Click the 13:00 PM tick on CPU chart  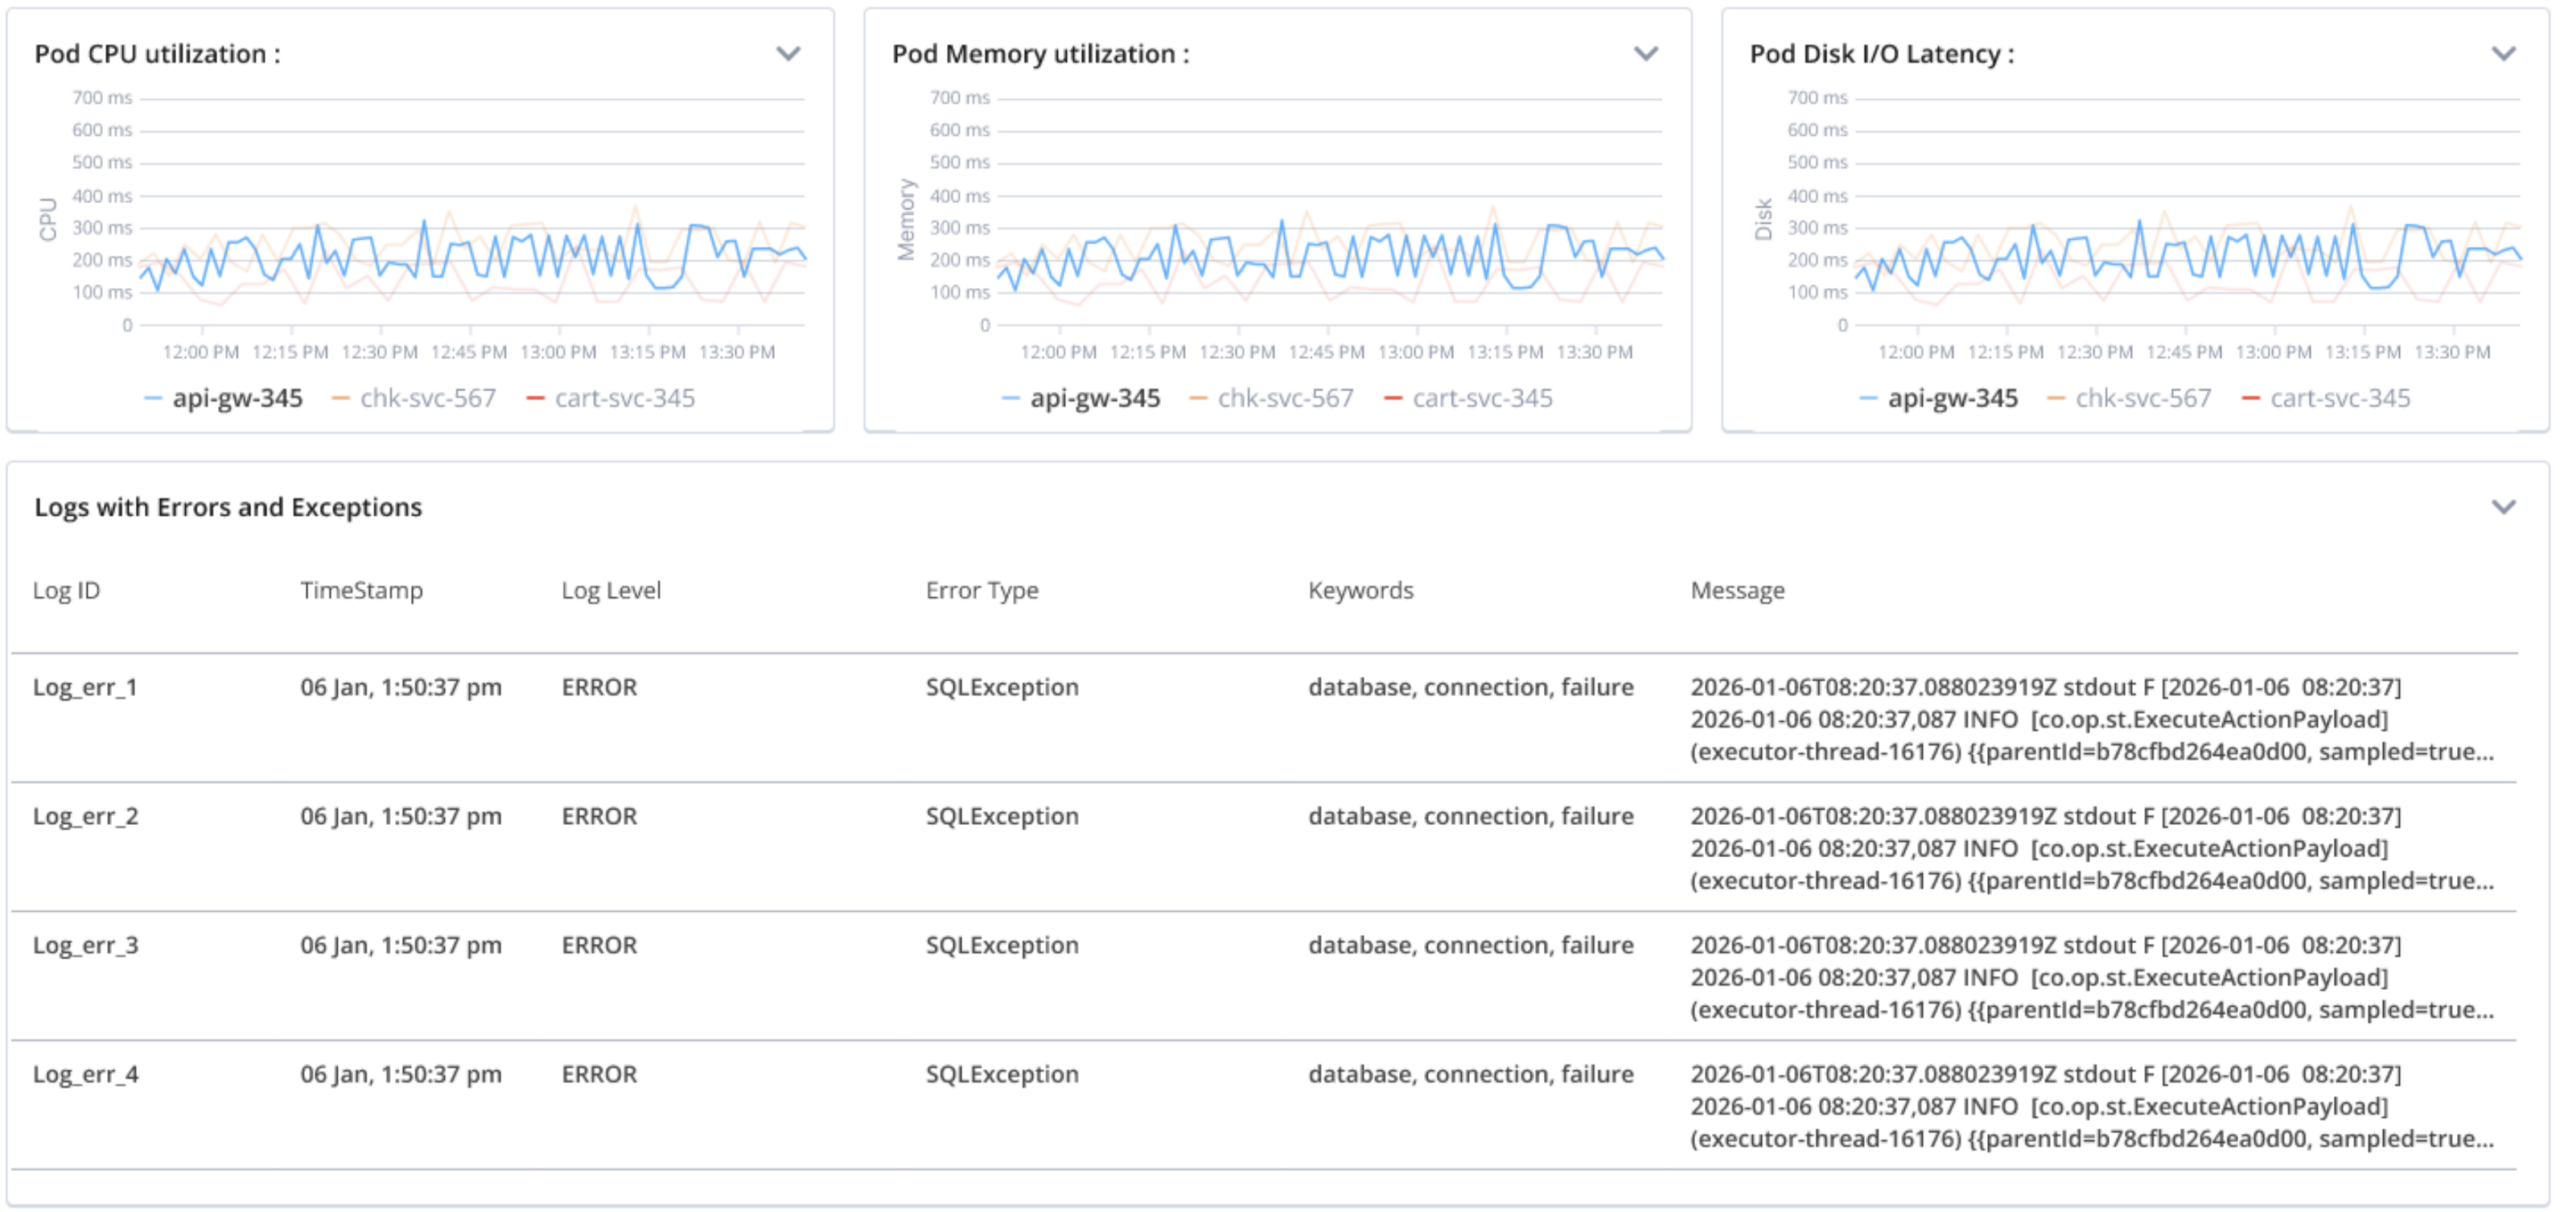[x=558, y=352]
